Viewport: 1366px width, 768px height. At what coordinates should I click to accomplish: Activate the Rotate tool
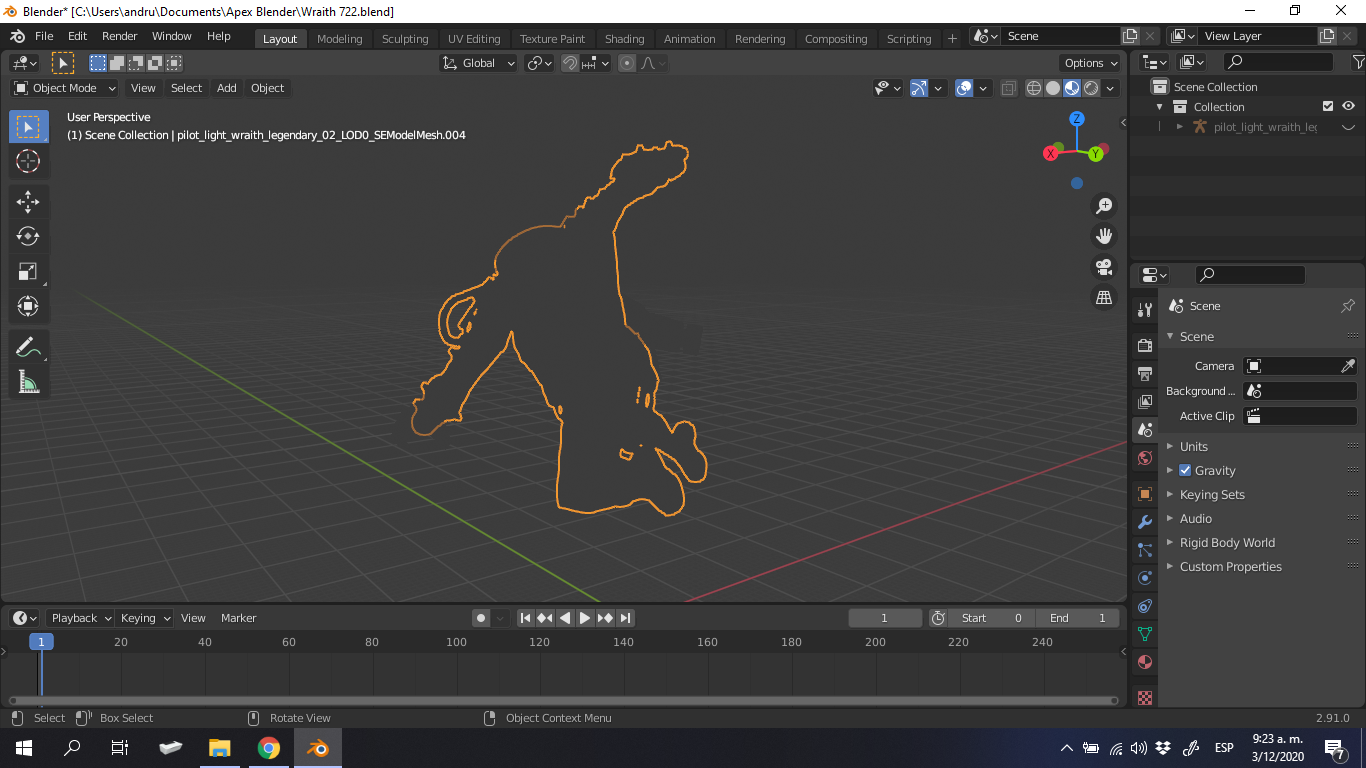[x=28, y=236]
